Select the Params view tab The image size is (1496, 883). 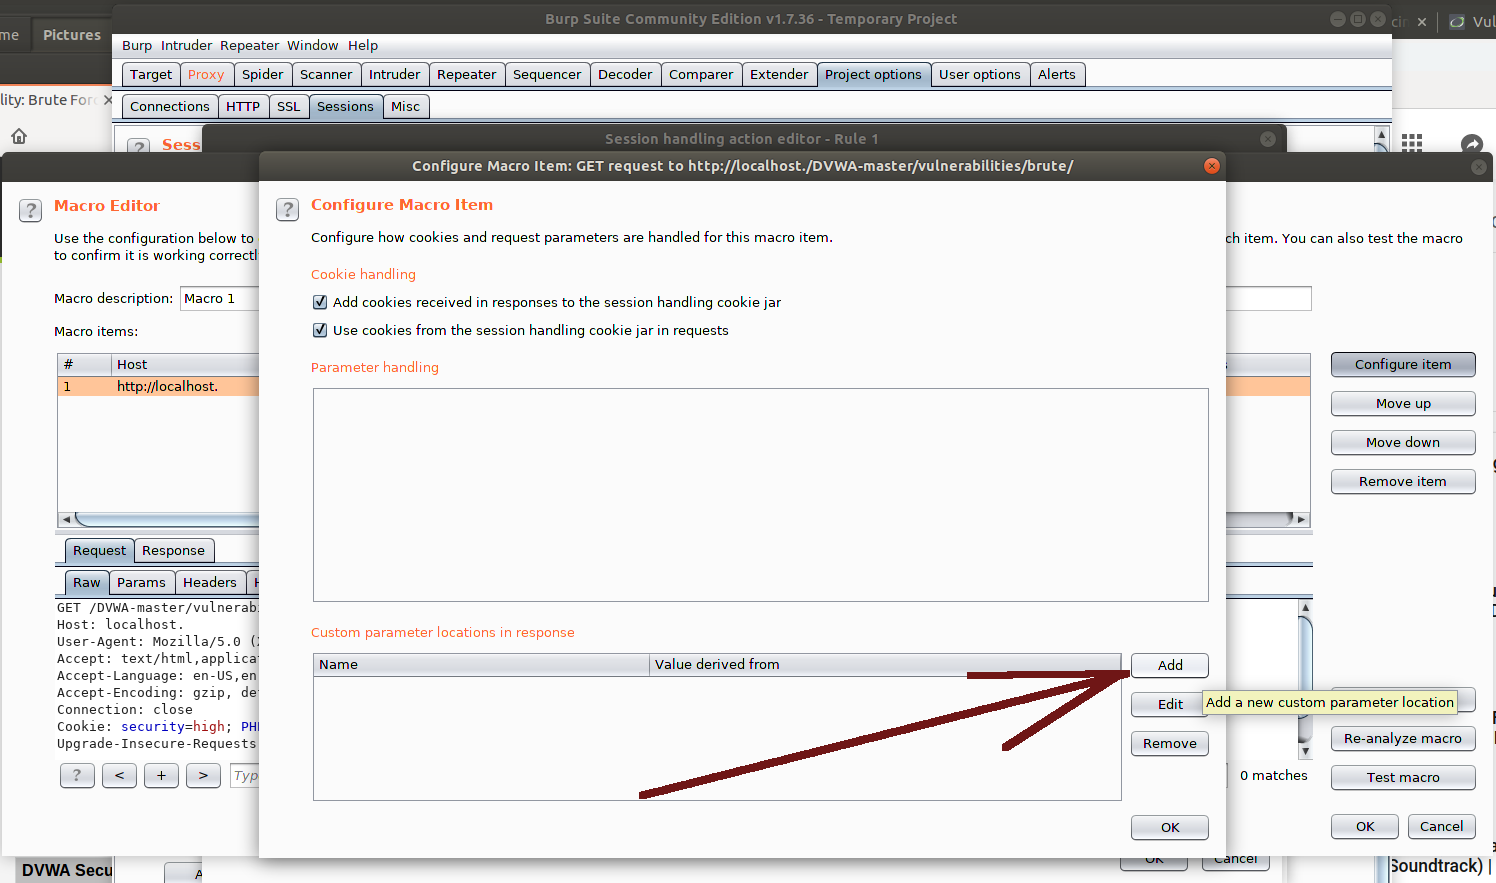(x=141, y=582)
